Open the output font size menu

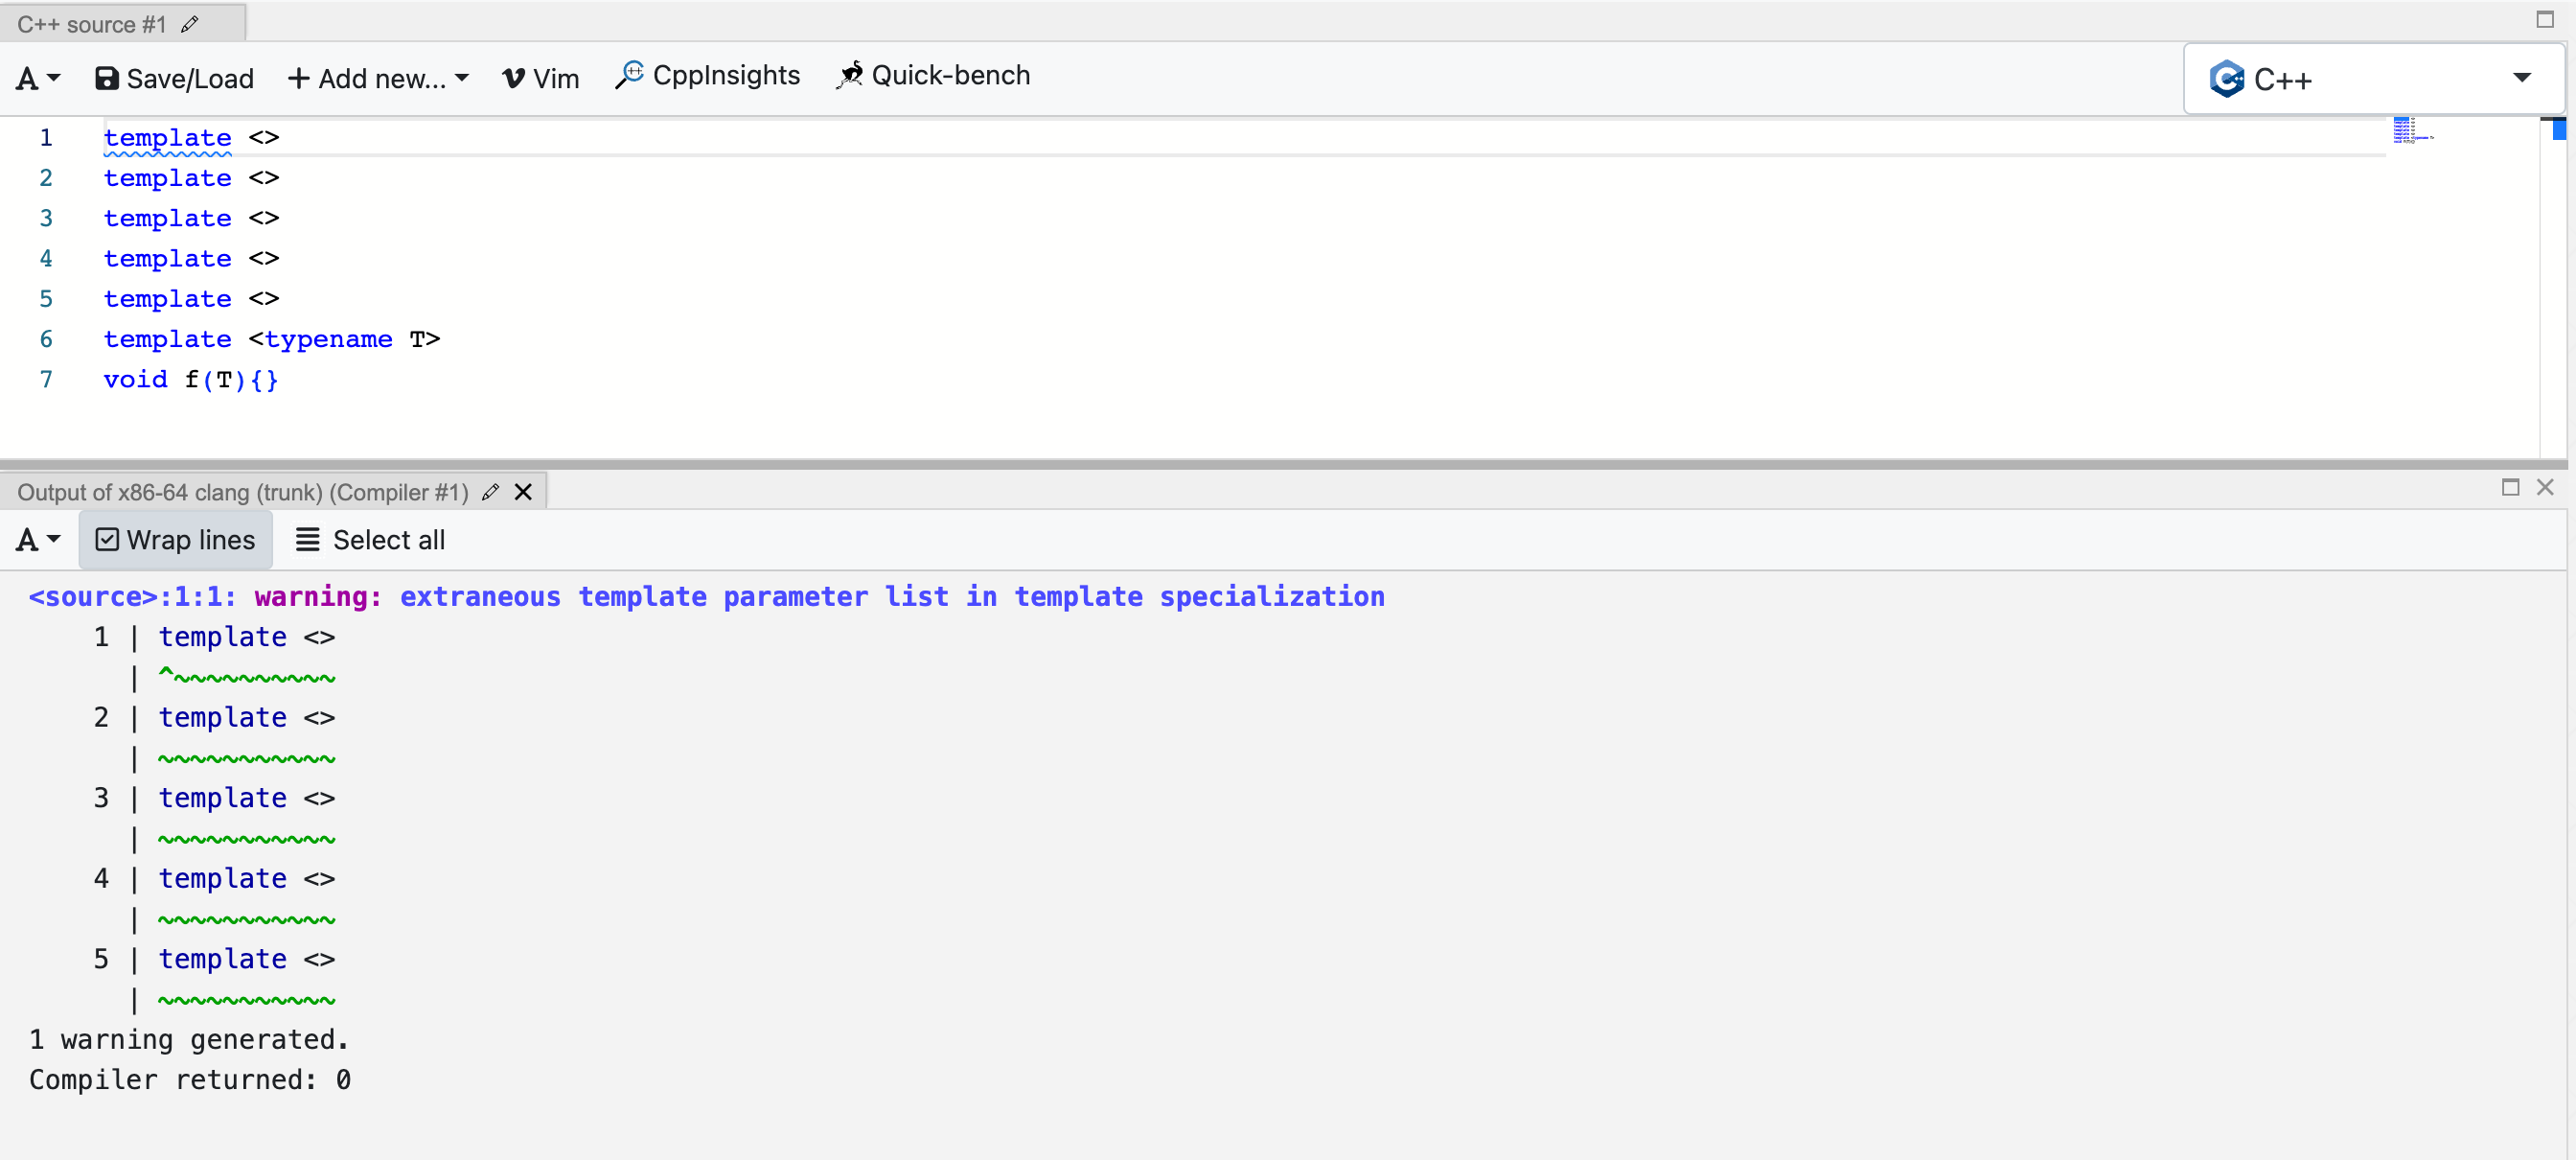click(x=38, y=540)
